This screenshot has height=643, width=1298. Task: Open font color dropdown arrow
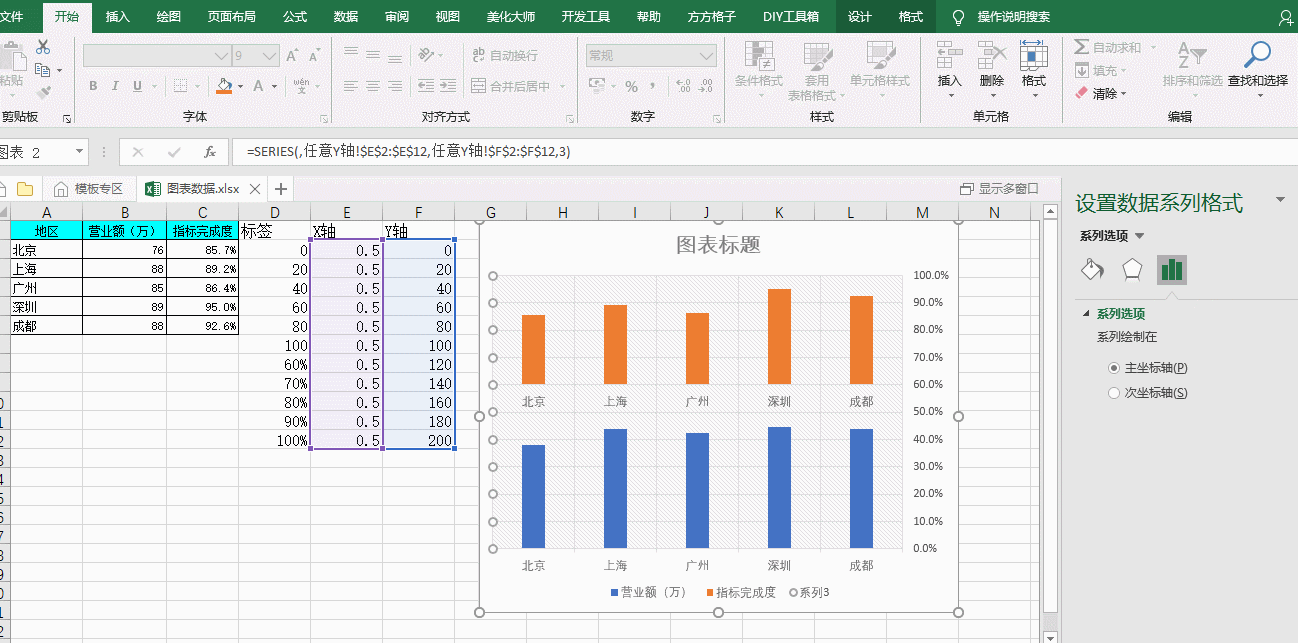[274, 87]
